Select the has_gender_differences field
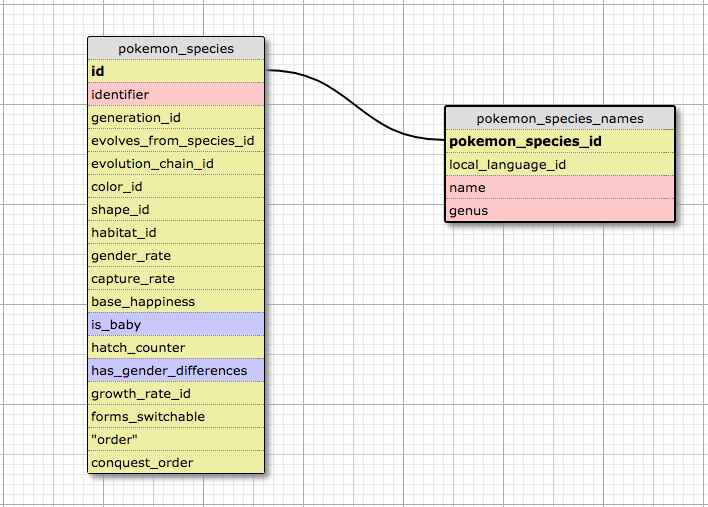 176,371
